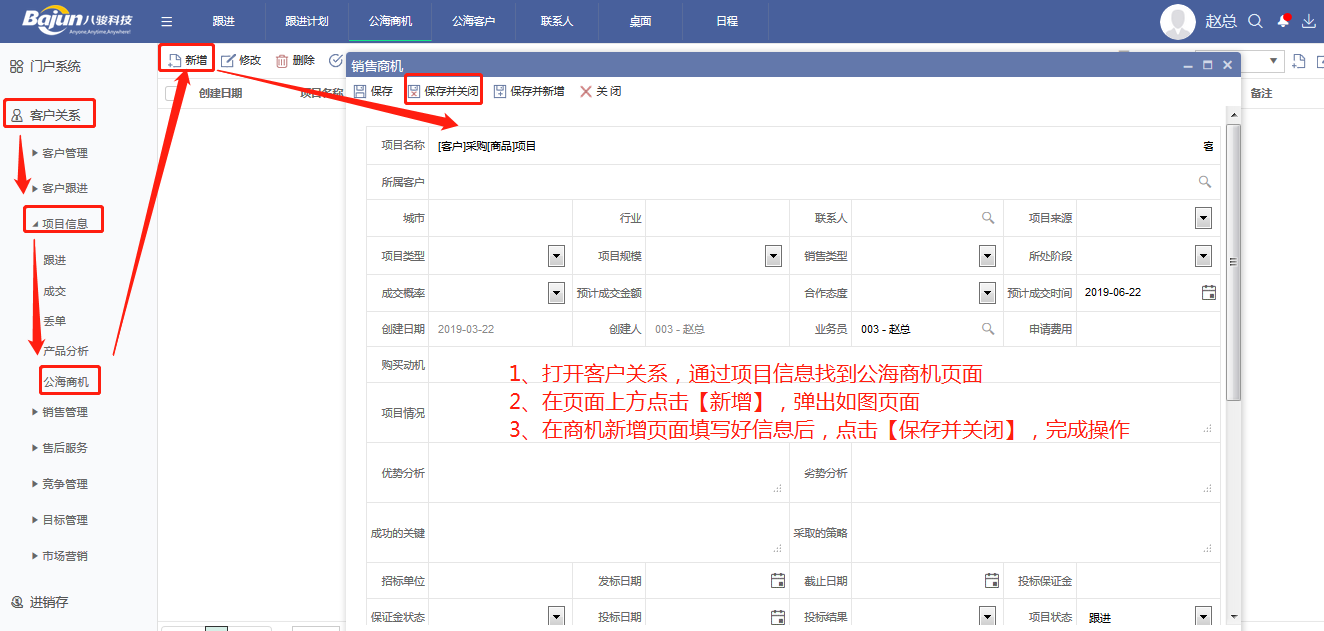Click the dialog's vertical scrollbar thumb

pos(1233,262)
